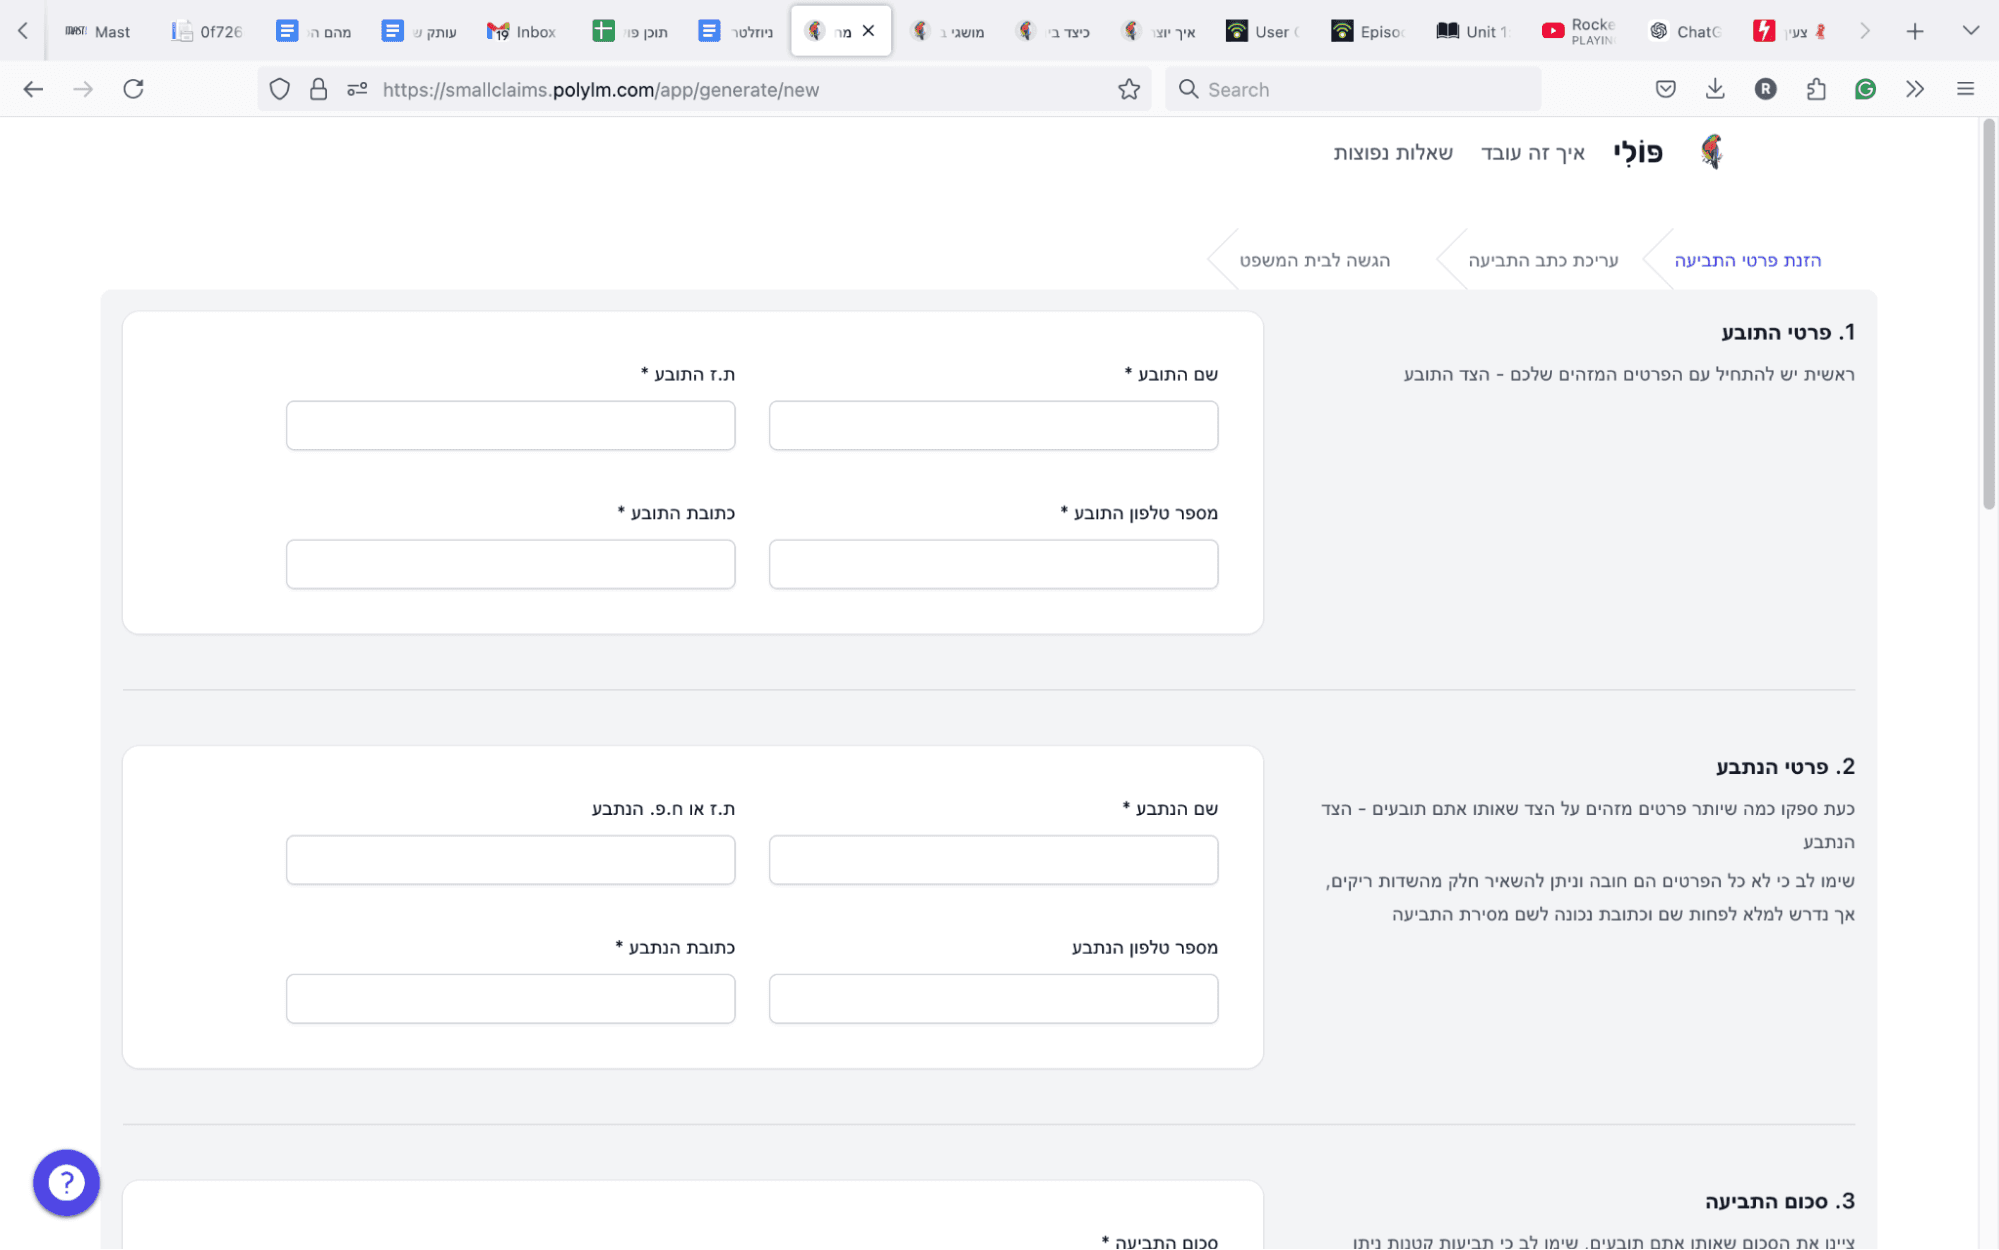Focus the שם הנתבע input field
1999x1250 pixels.
993,859
